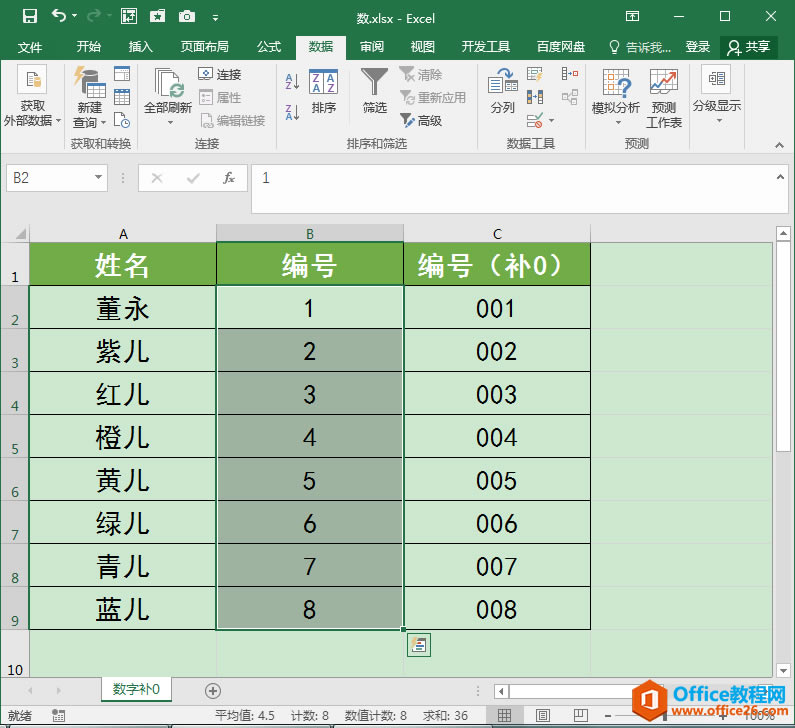Switch to Developer (开发工具) tab
Image resolution: width=795 pixels, height=728 pixels.
point(485,47)
